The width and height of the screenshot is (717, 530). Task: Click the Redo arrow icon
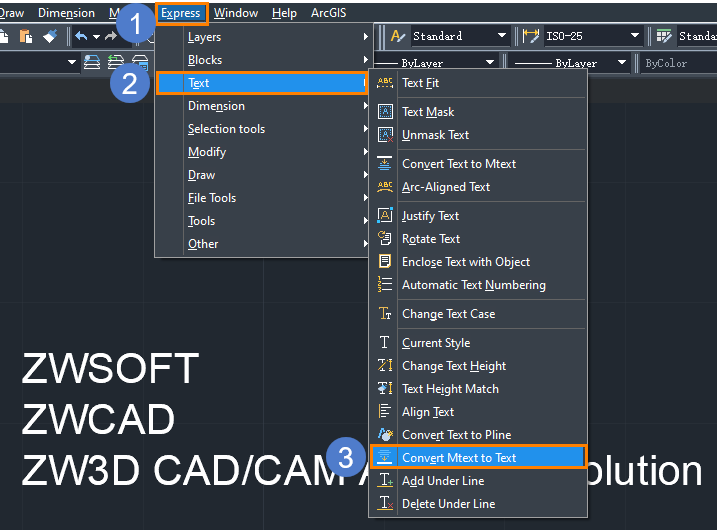[111, 36]
